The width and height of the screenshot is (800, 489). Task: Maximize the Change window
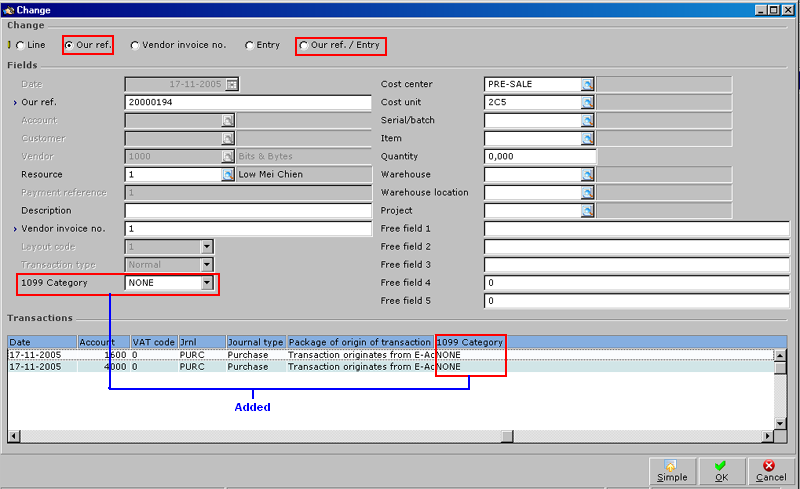[x=773, y=10]
